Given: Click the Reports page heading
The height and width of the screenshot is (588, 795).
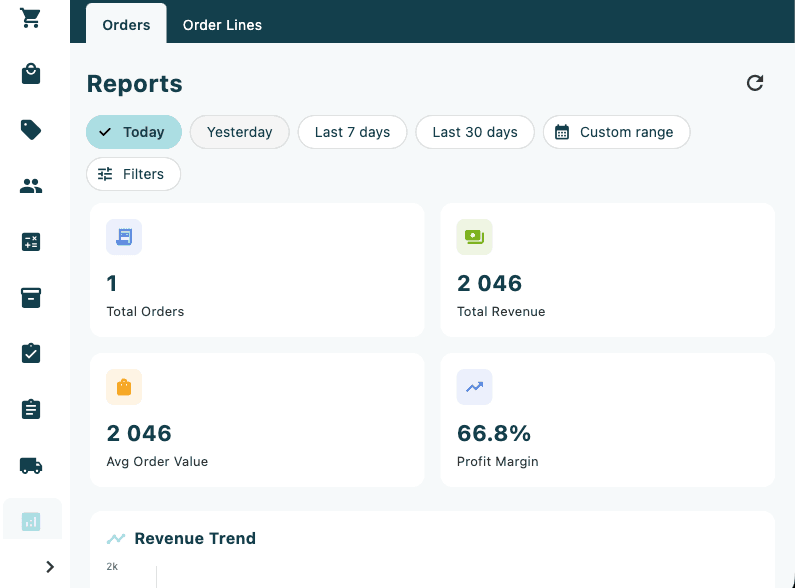Looking at the screenshot, I should pos(134,84).
